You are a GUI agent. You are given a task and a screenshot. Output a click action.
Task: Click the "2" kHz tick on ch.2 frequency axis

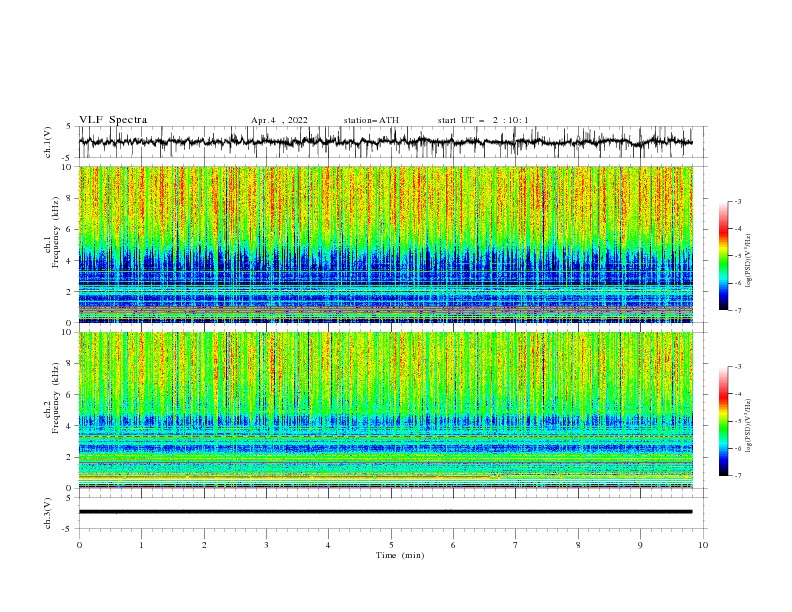tap(69, 457)
